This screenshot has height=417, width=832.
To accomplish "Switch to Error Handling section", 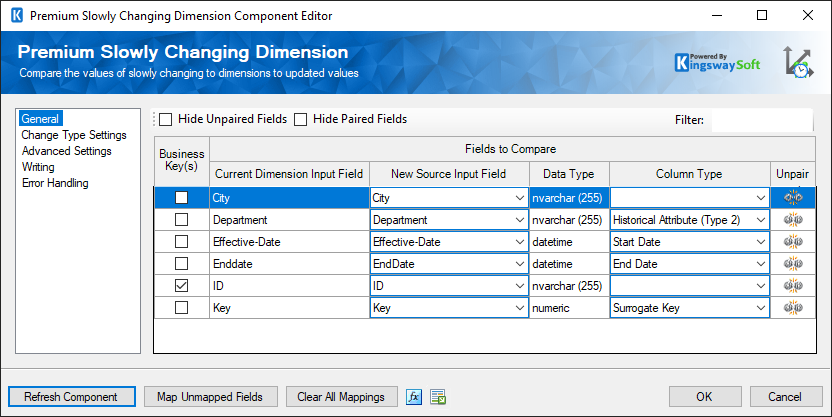I will [55, 183].
